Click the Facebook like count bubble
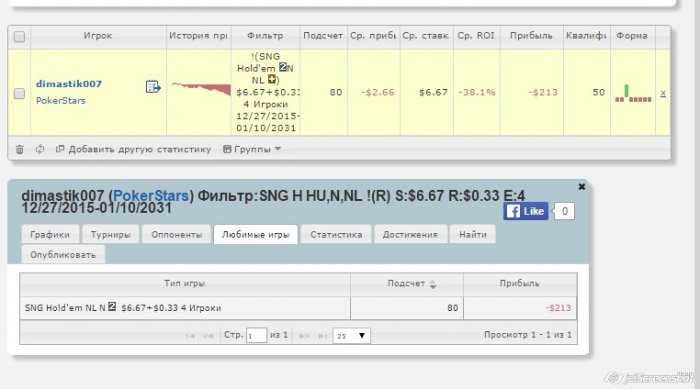Screen dimensions: 700x389 [x=564, y=211]
